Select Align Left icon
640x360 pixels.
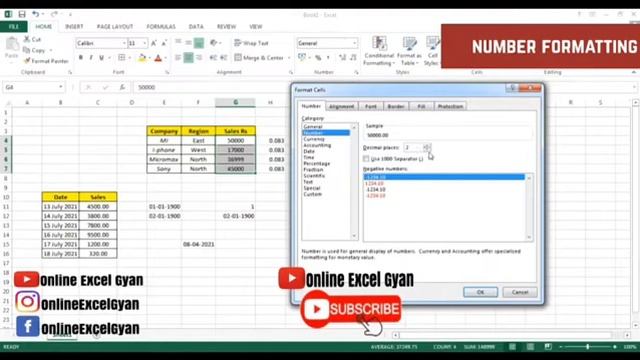(178, 58)
